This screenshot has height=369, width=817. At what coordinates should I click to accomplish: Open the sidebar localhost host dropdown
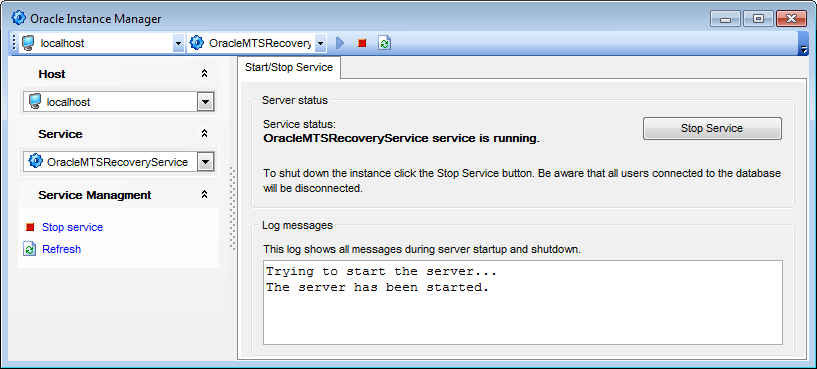pyautogui.click(x=206, y=102)
